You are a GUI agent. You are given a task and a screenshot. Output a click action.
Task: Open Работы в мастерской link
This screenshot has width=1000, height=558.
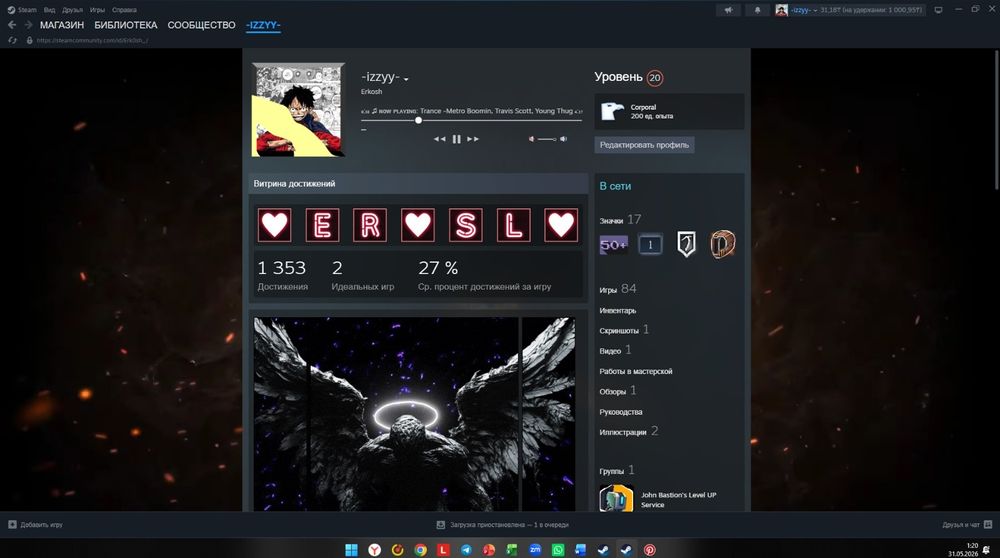coord(636,371)
